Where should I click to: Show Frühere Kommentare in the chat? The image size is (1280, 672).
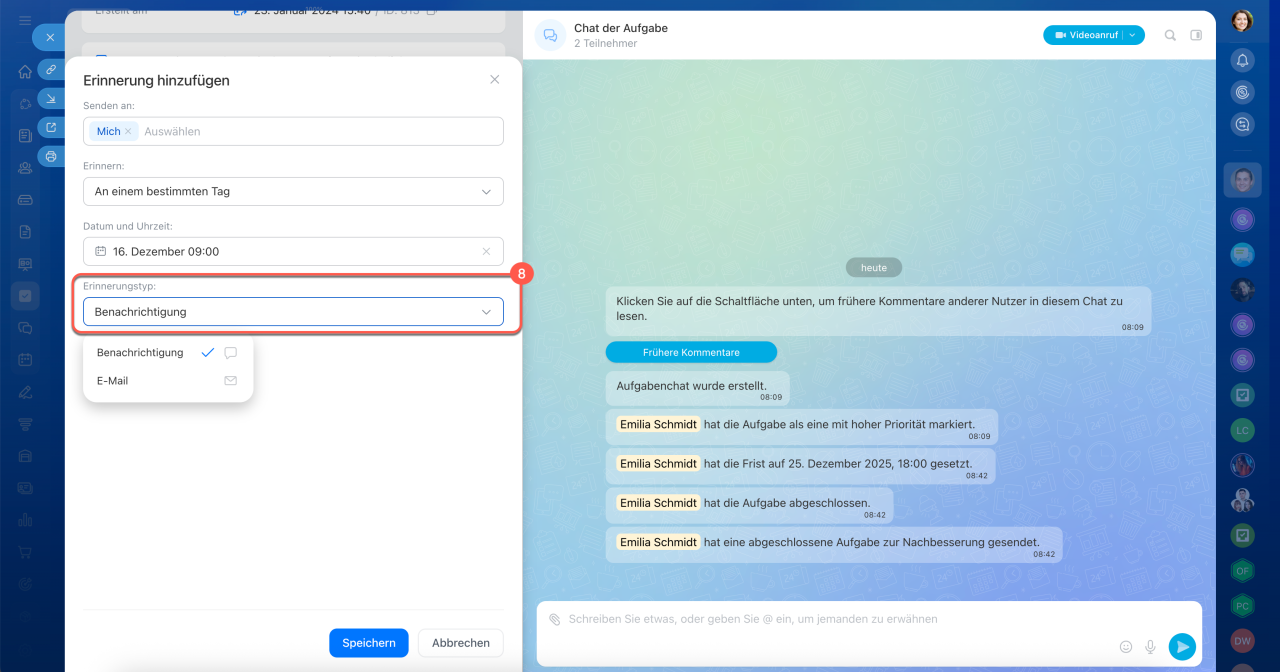[691, 352]
